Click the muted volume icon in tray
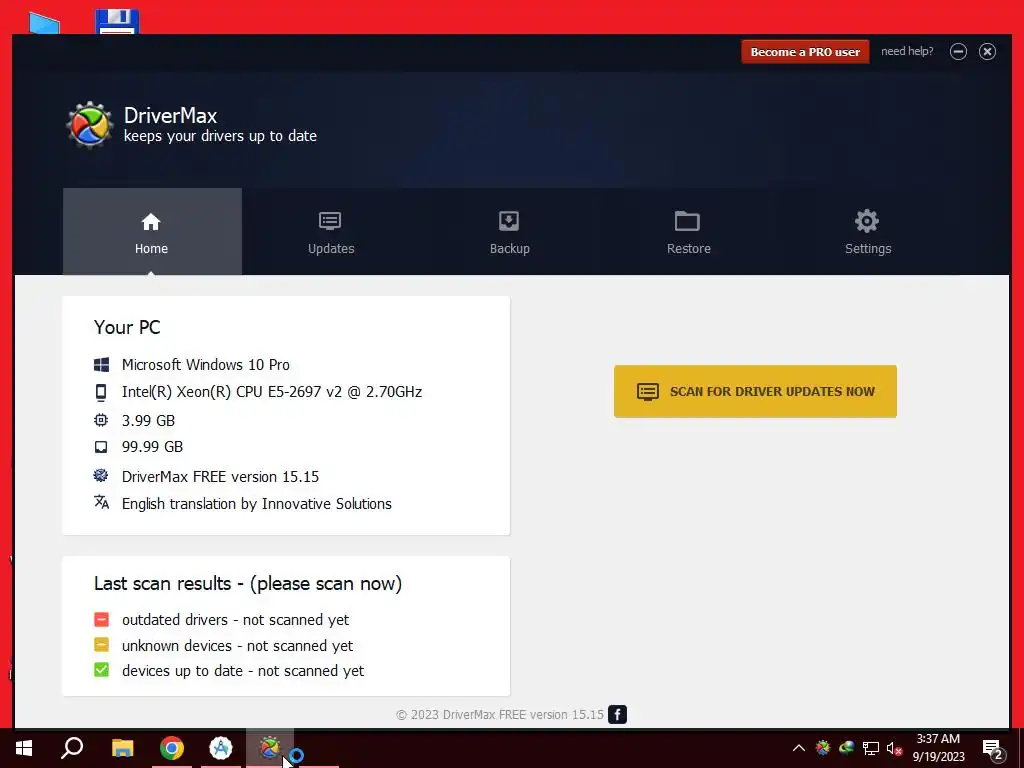The height and width of the screenshot is (768, 1024). [x=895, y=748]
